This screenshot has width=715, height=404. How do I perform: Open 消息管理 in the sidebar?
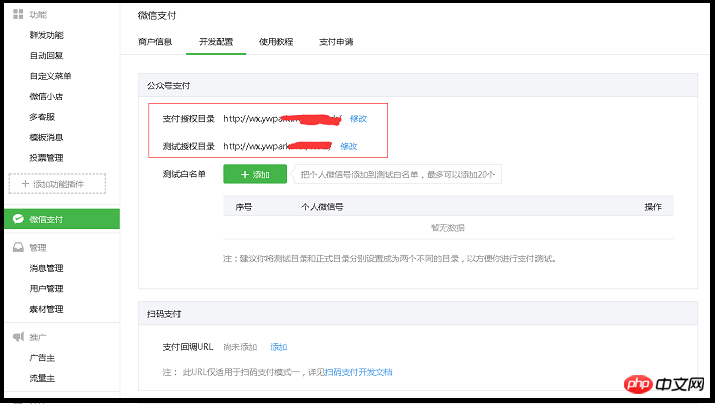point(47,268)
